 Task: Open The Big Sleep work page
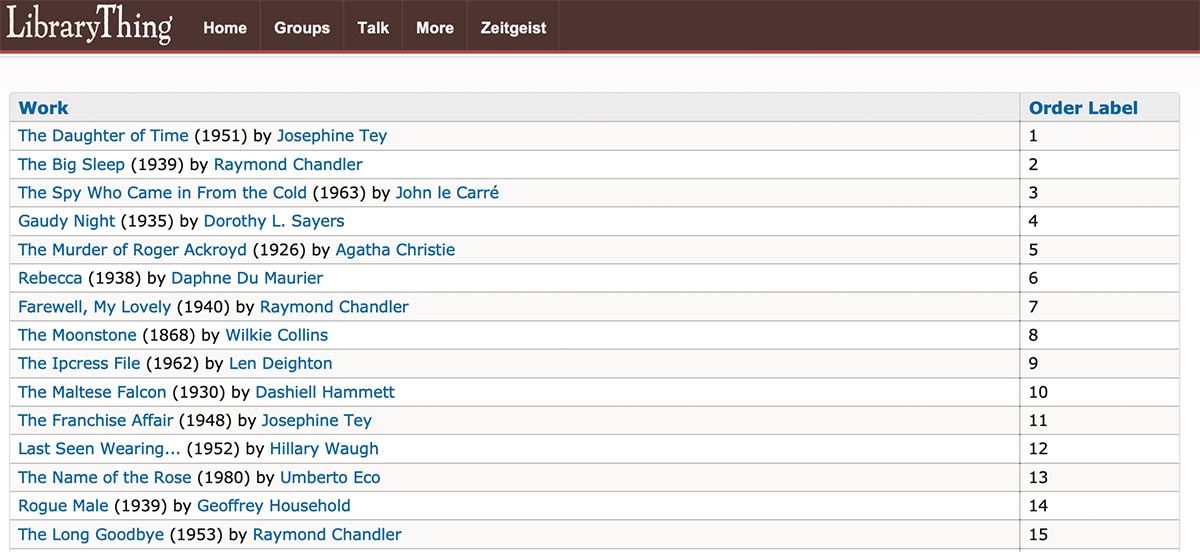[x=71, y=164]
